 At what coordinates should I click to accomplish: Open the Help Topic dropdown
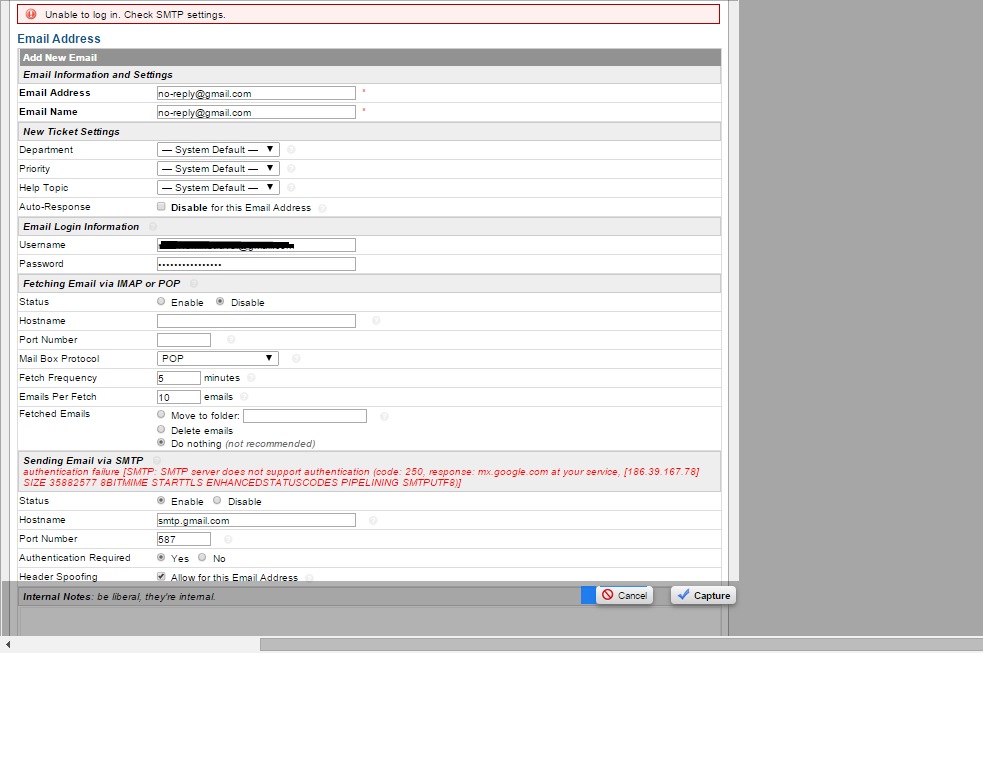pos(218,188)
